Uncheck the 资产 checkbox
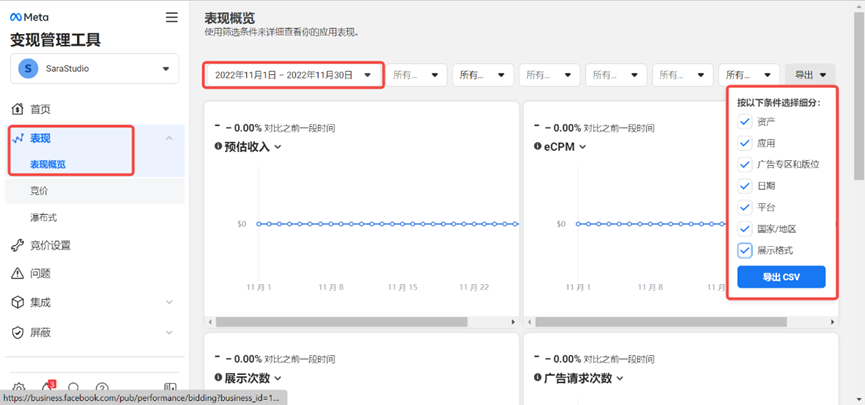Viewport: 865px width, 405px height. [x=744, y=121]
